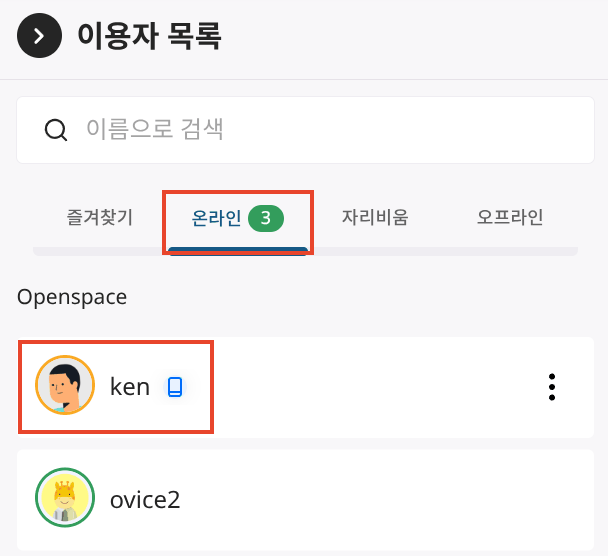Click the mobile device icon beside ken
The width and height of the screenshot is (608, 556).
(x=174, y=387)
